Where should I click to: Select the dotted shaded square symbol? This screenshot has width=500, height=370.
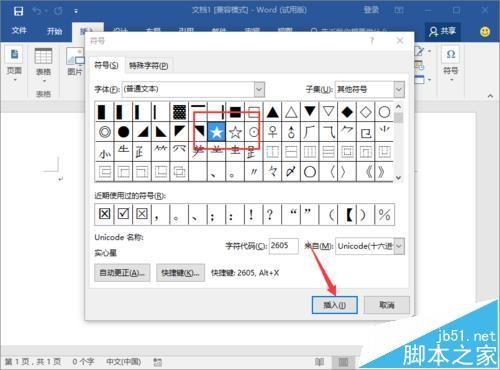click(180, 112)
